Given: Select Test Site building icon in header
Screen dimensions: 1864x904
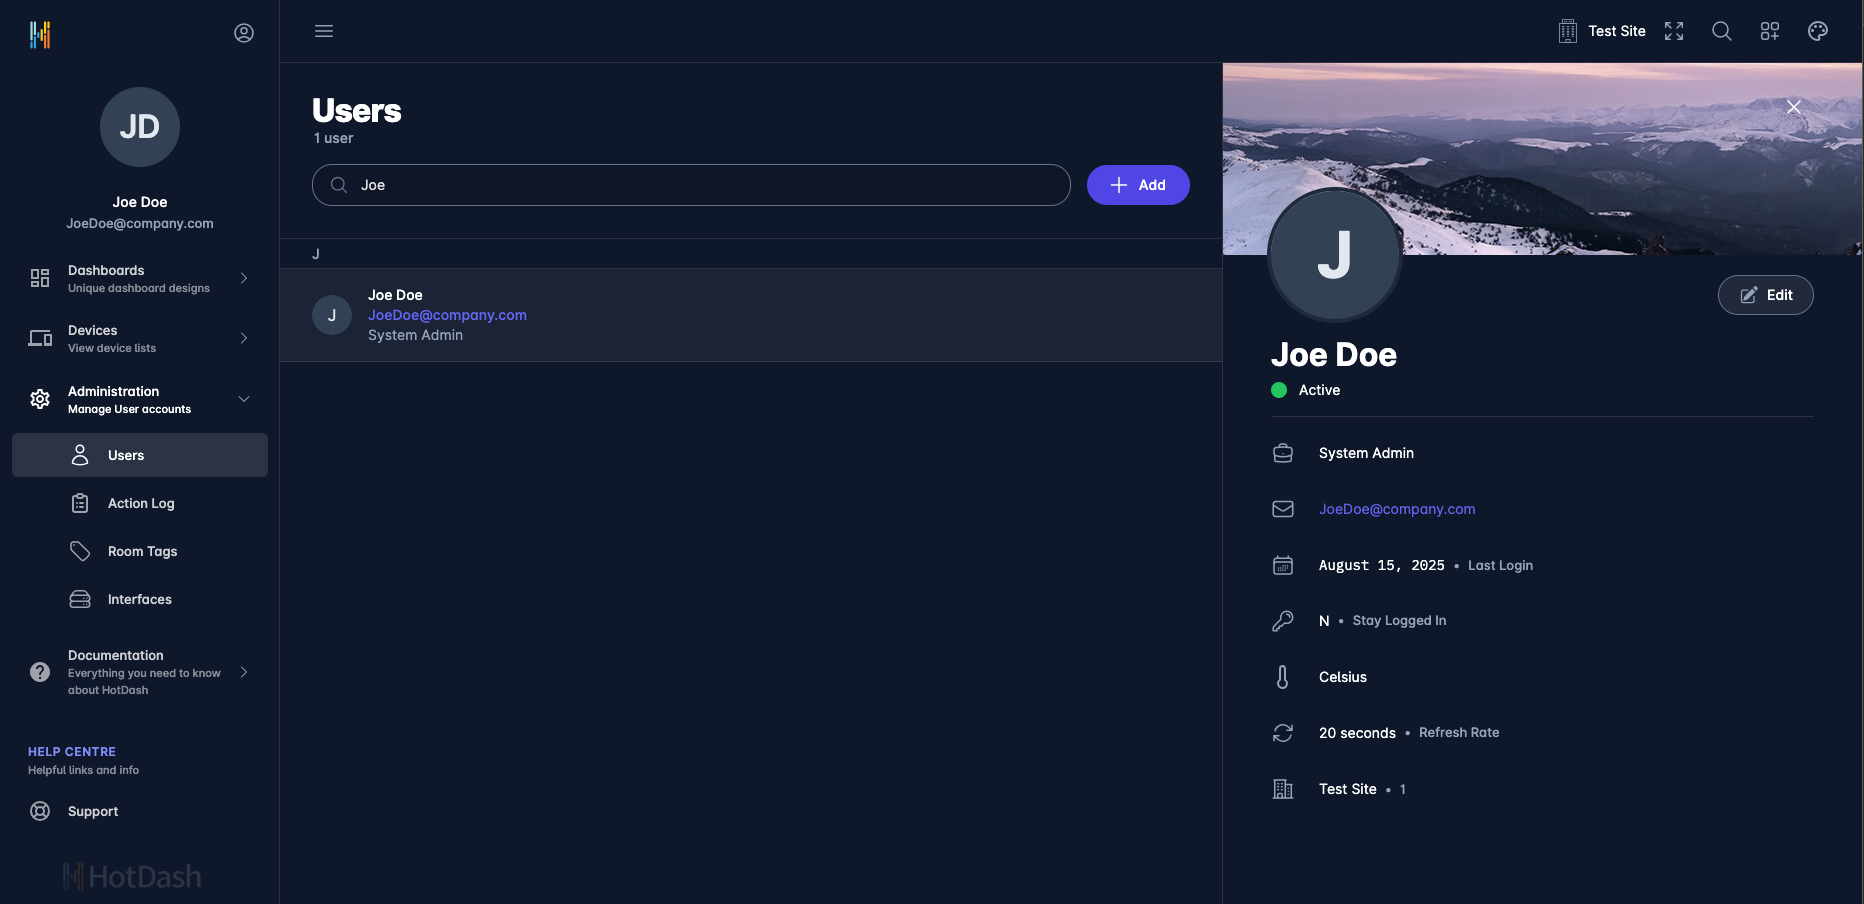Looking at the screenshot, I should pyautogui.click(x=1567, y=31).
